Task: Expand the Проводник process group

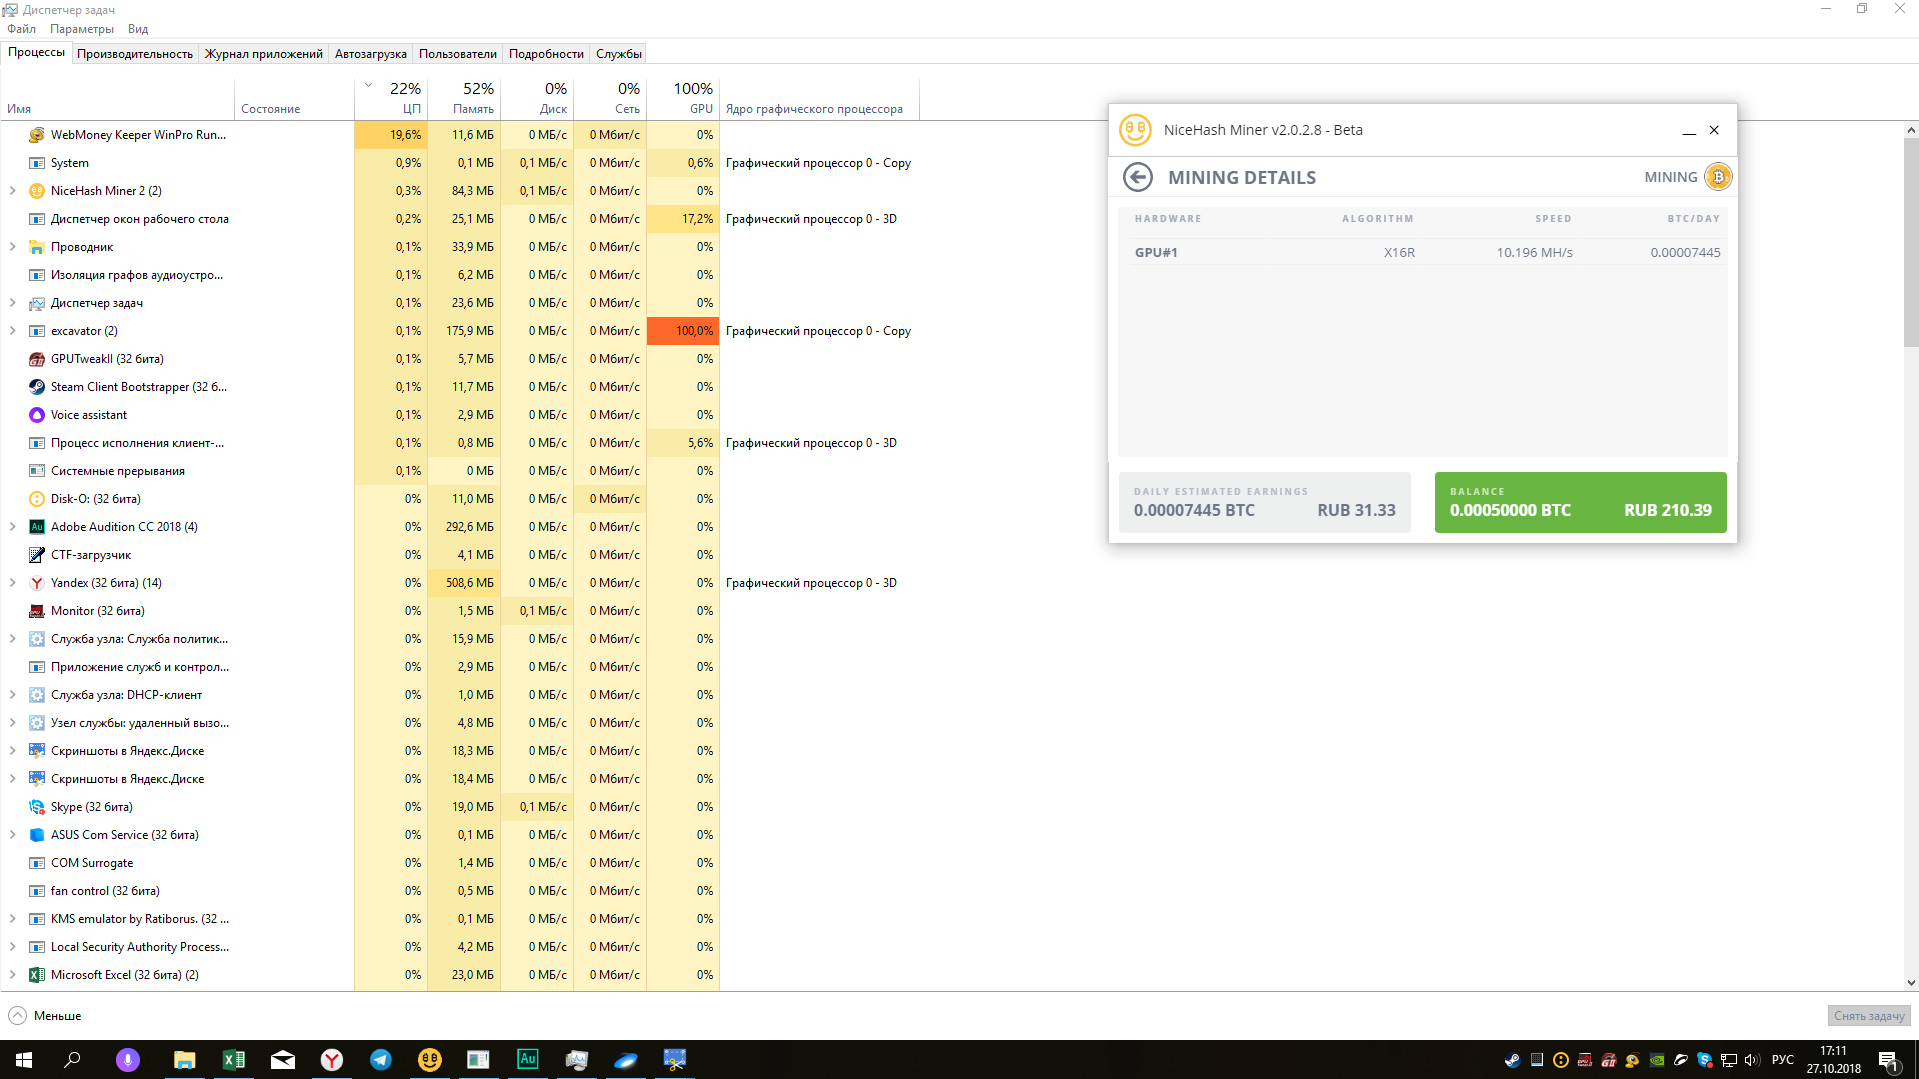Action: click(12, 247)
